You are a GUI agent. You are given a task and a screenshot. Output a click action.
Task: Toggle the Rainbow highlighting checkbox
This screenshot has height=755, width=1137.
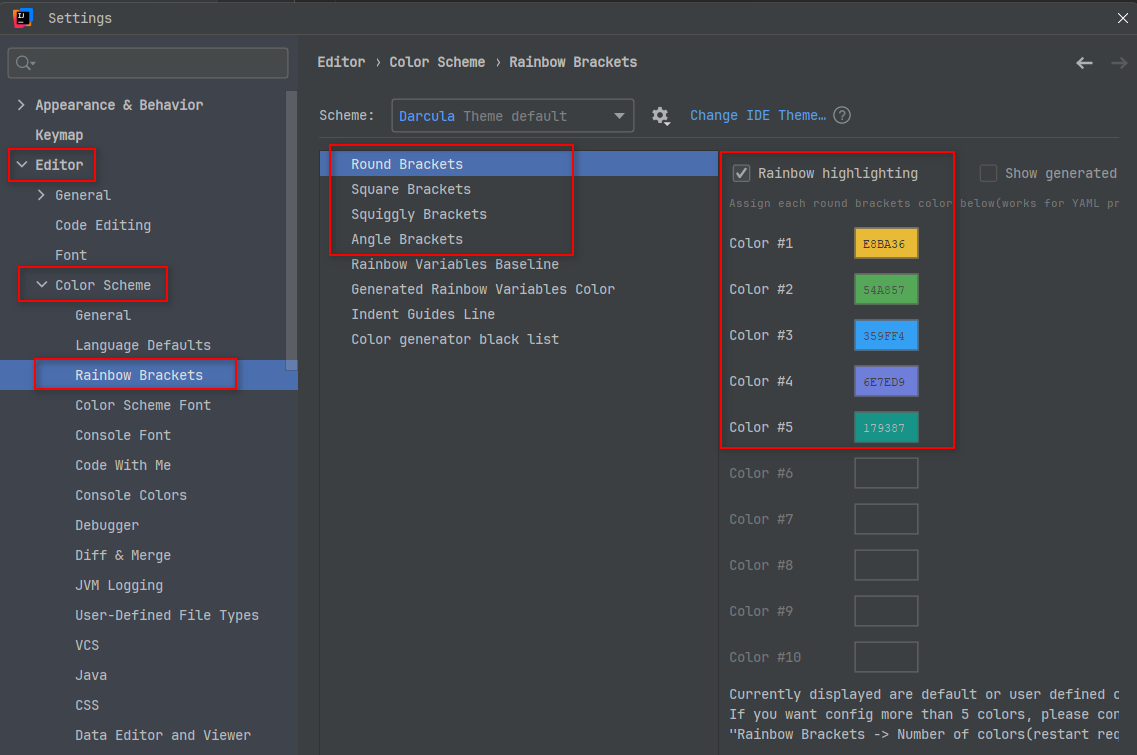741,173
